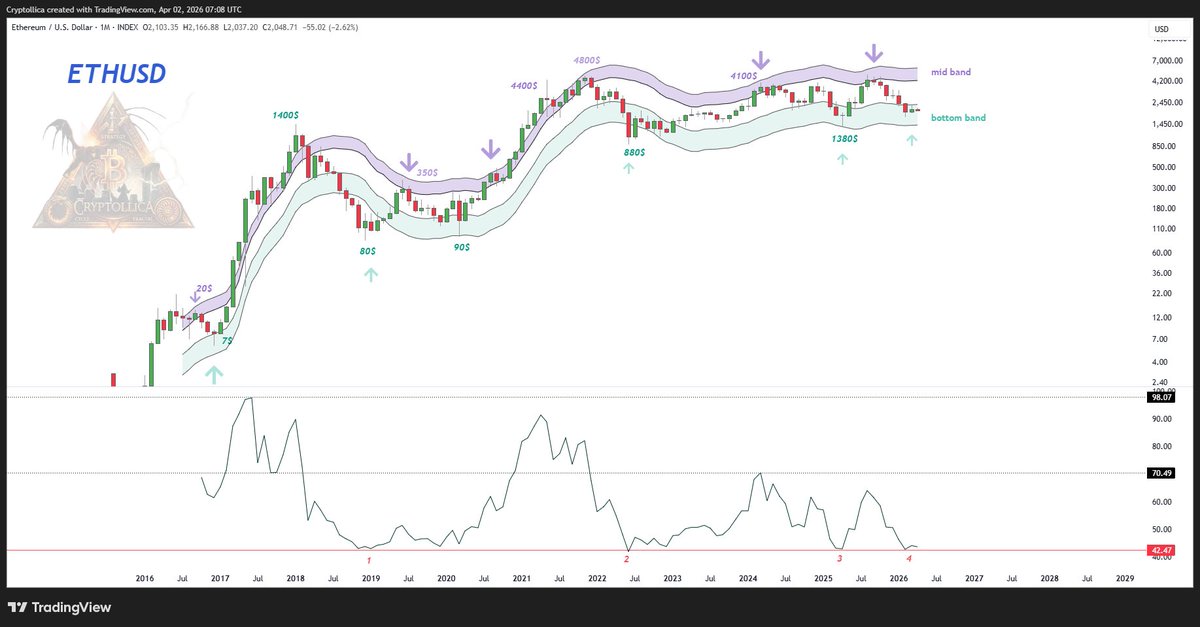Click the 7$ low annotation
The height and width of the screenshot is (627, 1200).
(226, 340)
